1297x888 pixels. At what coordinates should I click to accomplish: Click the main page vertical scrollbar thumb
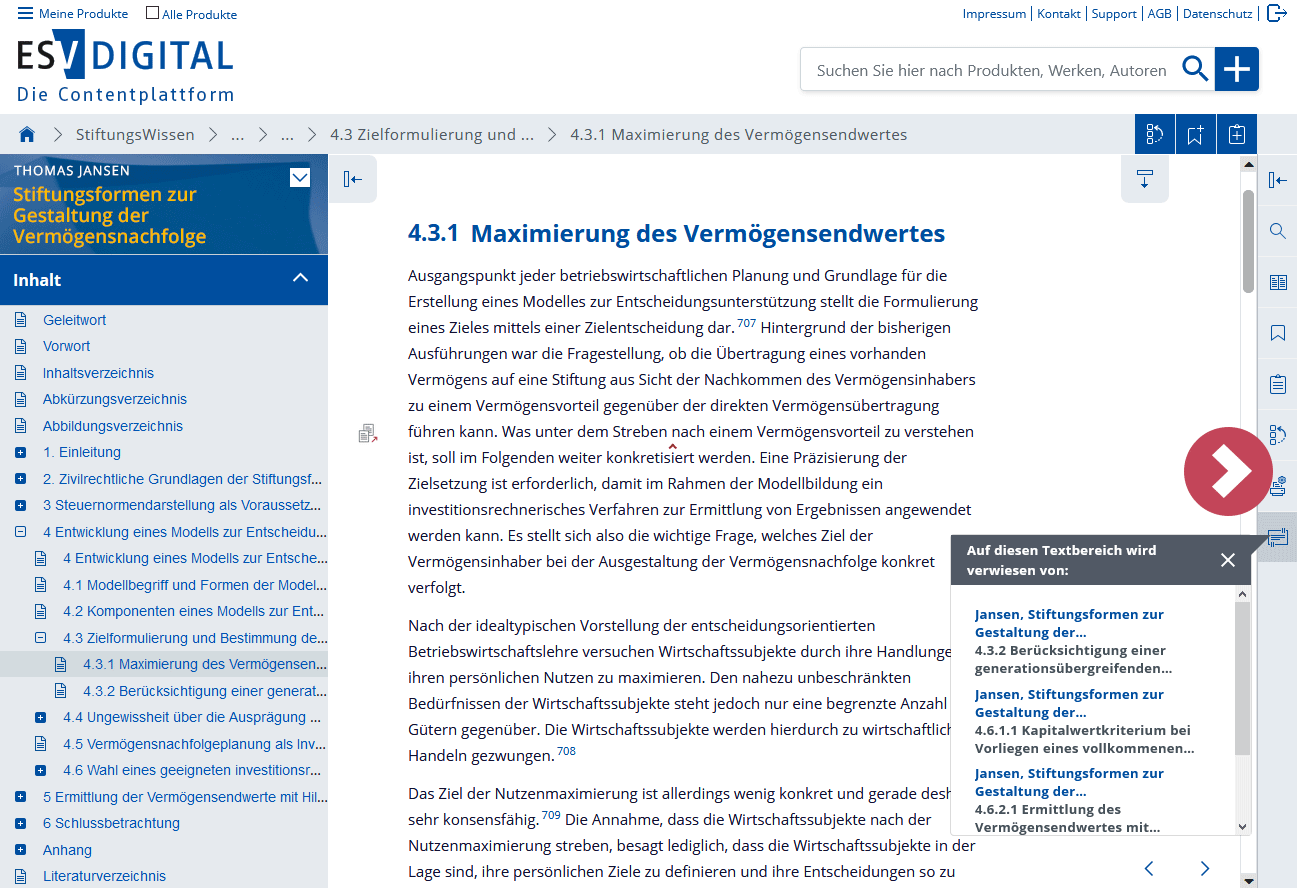click(1248, 242)
